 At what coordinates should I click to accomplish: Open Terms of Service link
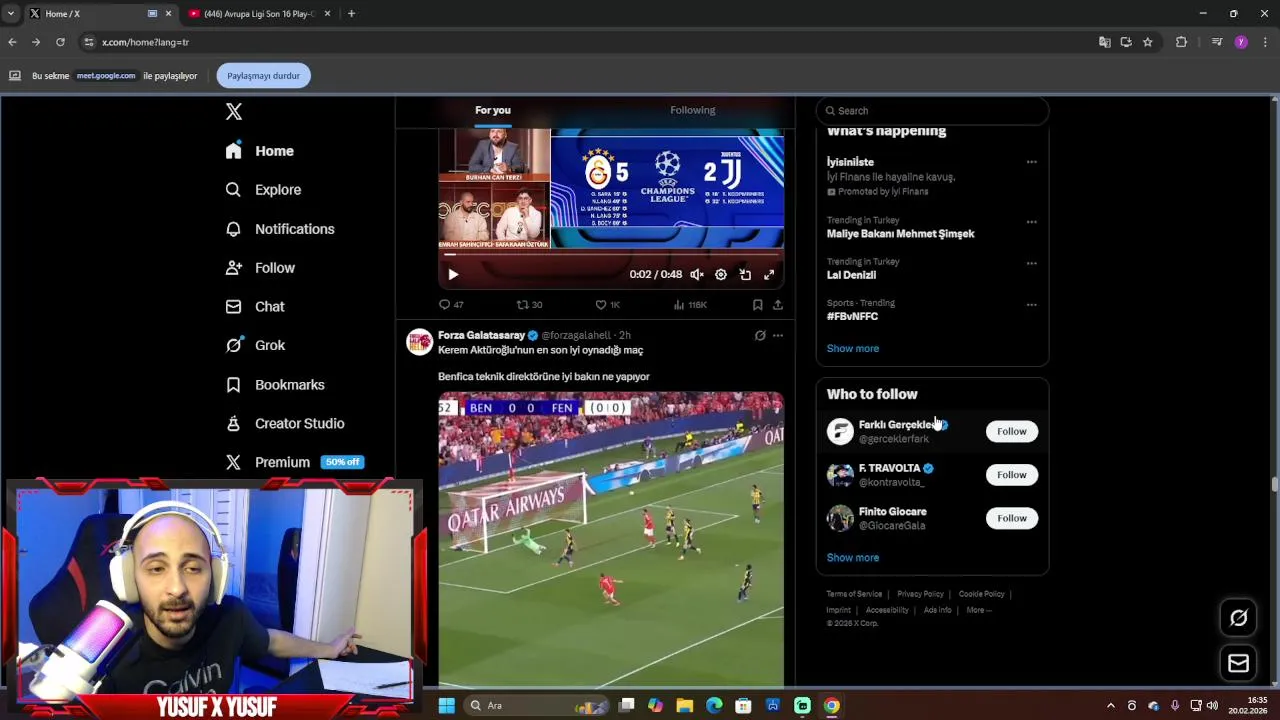pos(854,594)
